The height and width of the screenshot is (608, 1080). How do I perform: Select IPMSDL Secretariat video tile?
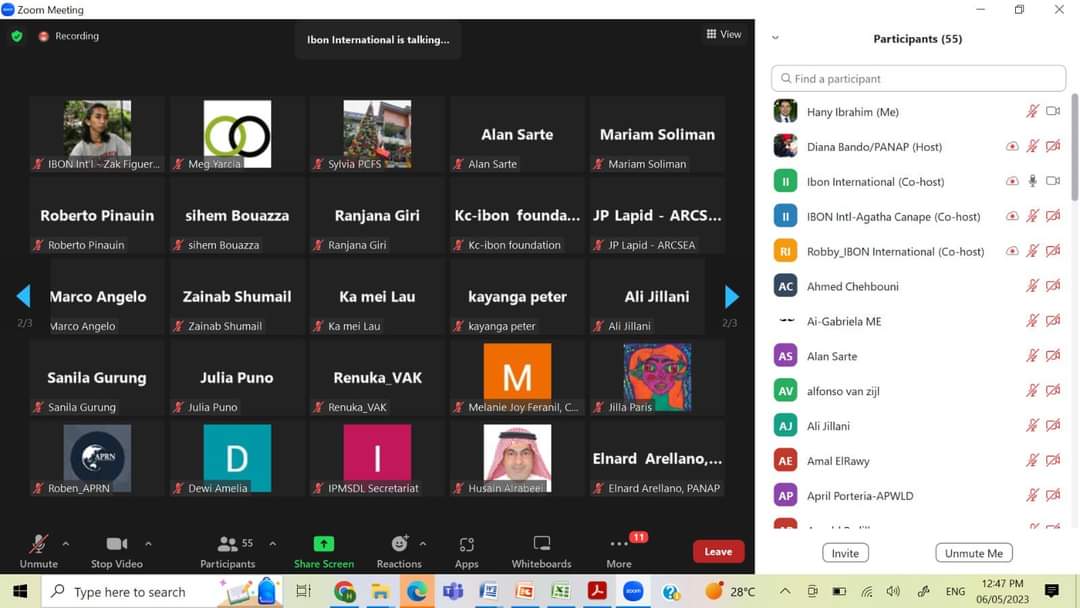pos(377,458)
